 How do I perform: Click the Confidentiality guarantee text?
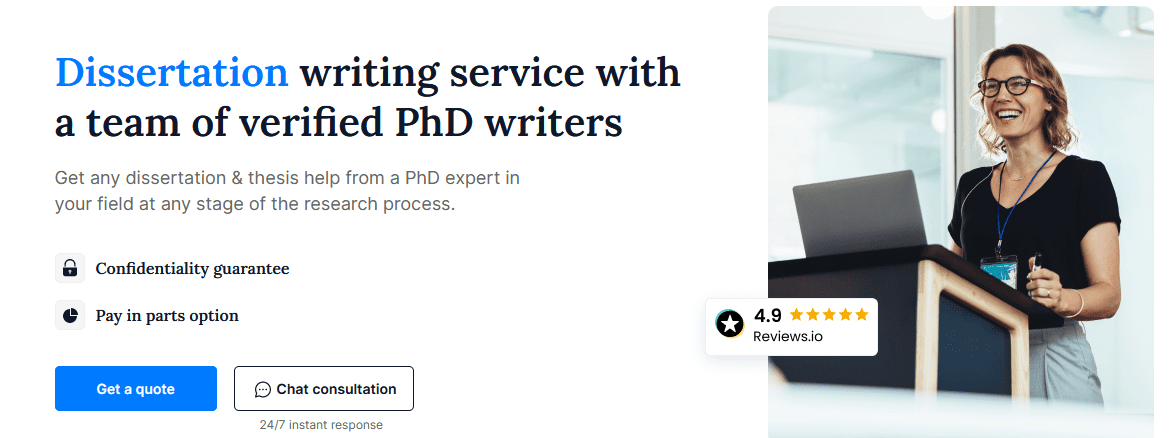[x=192, y=268]
